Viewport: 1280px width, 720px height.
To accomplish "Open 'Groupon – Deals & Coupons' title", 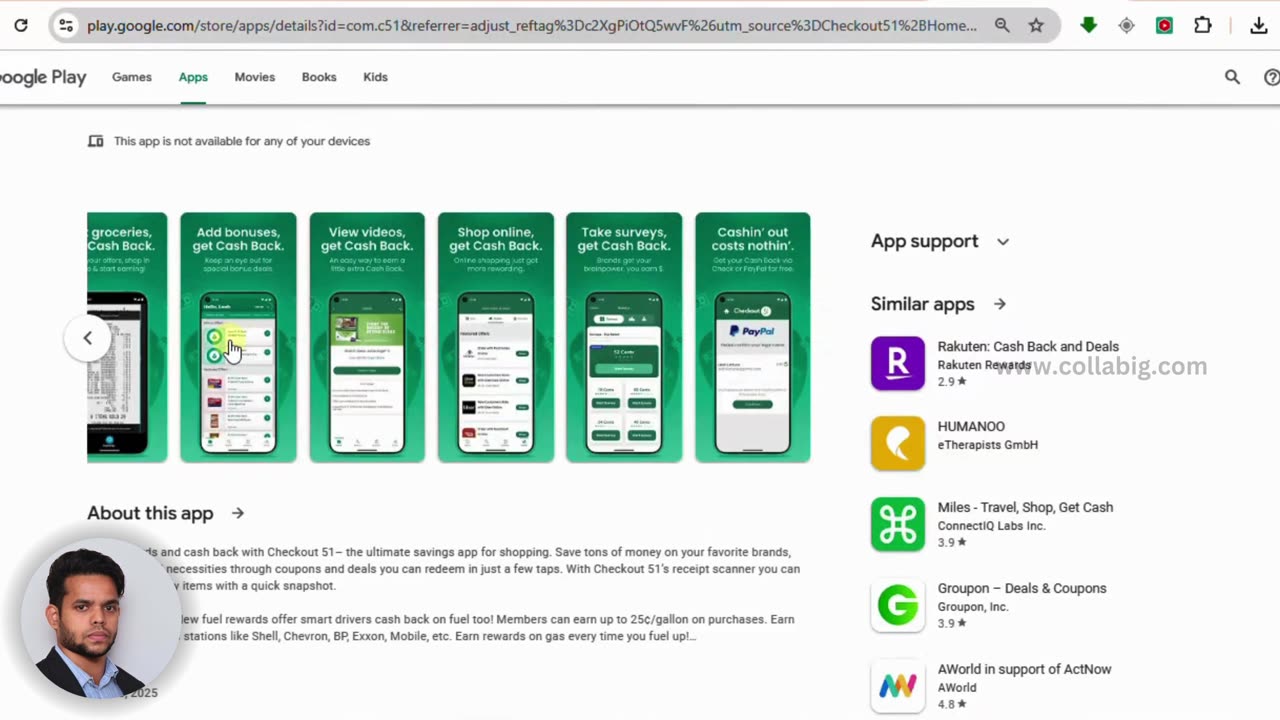I will click(1022, 588).
